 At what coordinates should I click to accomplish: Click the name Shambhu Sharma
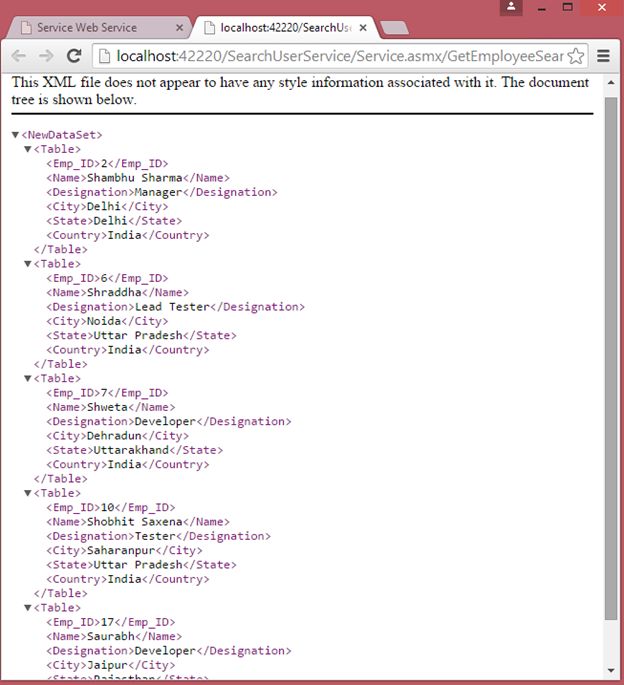135,178
